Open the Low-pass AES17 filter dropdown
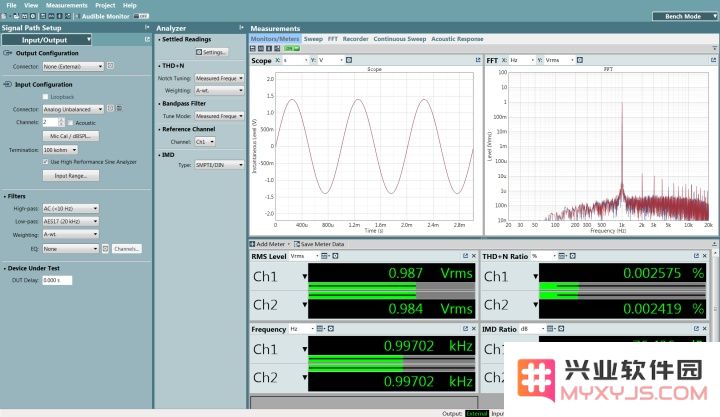 click(x=70, y=221)
